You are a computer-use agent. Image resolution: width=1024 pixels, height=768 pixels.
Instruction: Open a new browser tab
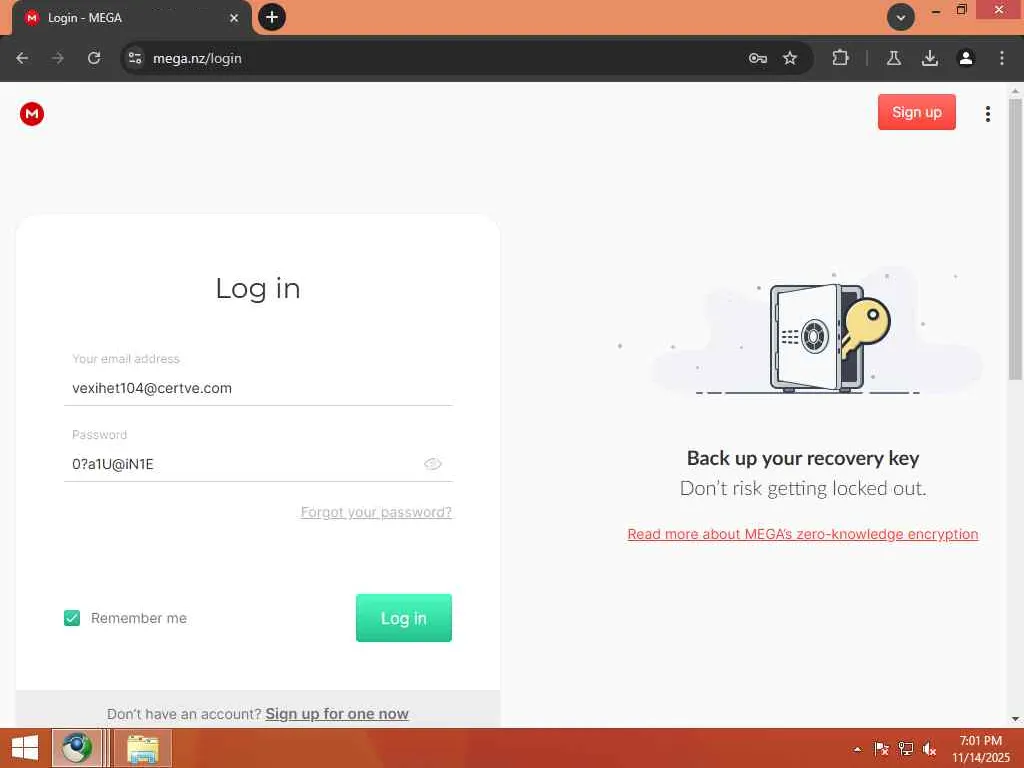point(272,17)
